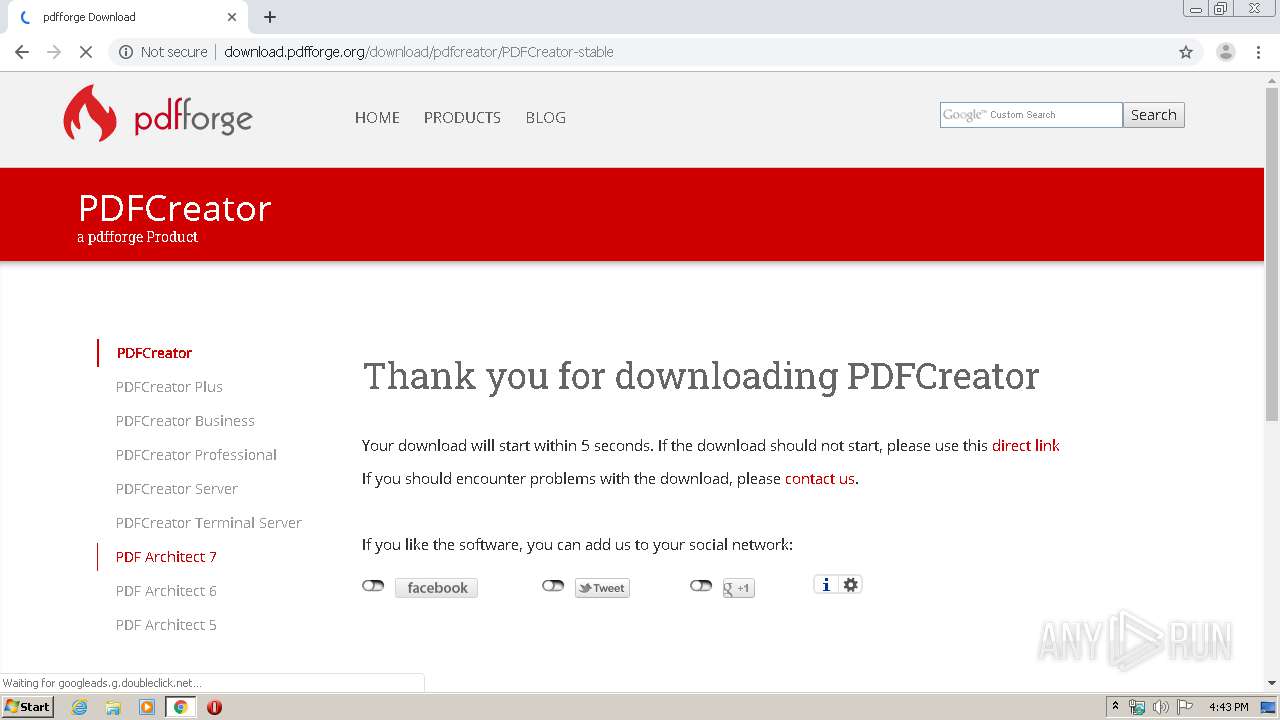The height and width of the screenshot is (720, 1280).
Task: Click the taskbar clock 4:43 PM
Action: coord(1228,707)
